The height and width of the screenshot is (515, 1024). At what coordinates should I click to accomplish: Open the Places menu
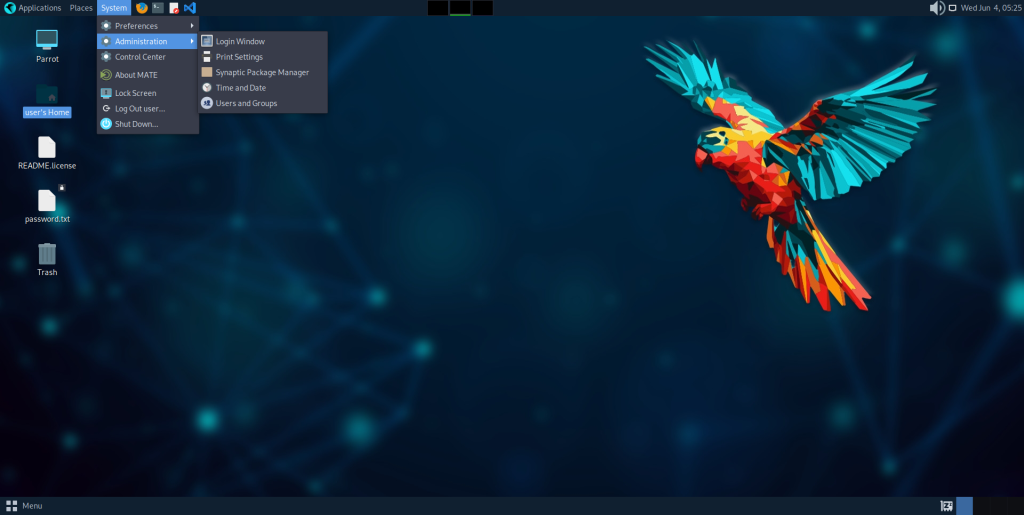[x=81, y=8]
